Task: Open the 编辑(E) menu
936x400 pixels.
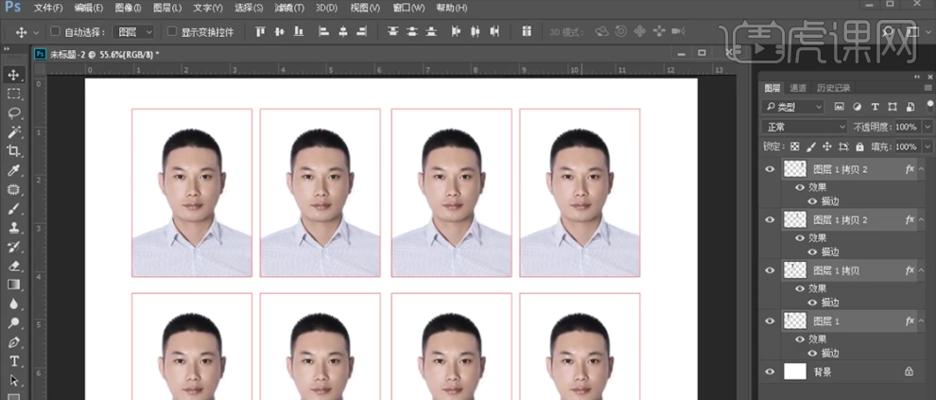Action: tap(89, 8)
